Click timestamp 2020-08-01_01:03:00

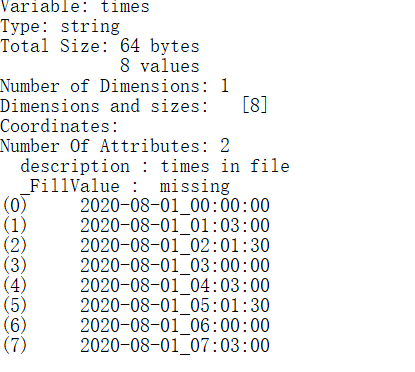click(x=175, y=226)
